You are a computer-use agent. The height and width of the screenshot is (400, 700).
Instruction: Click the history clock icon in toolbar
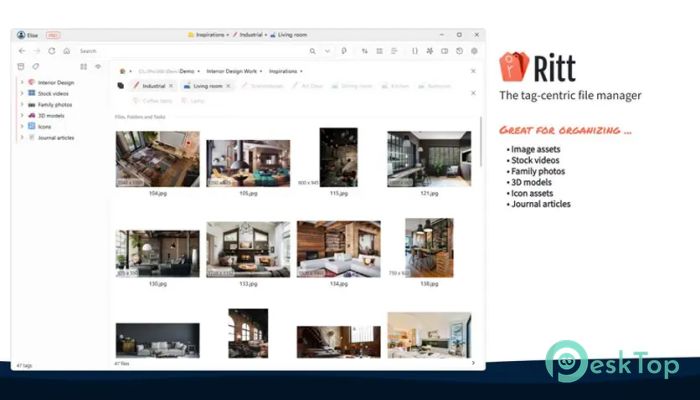tap(459, 50)
